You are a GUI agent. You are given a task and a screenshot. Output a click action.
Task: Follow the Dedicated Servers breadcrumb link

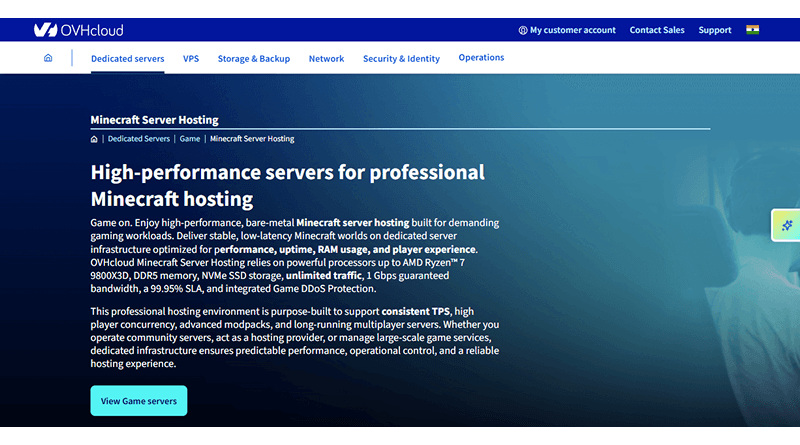138,139
